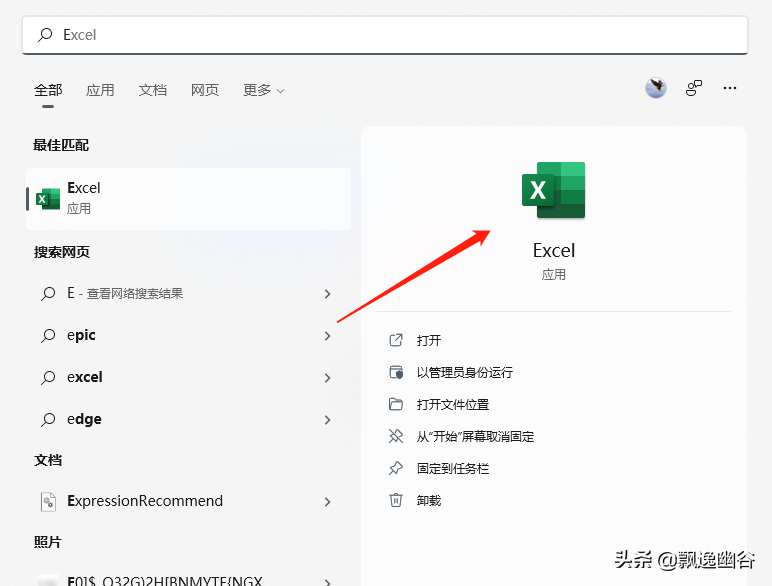772x586 pixels.
Task: Click magnifier icon beside 'E - 查看网络搜索结果'
Action: pos(48,294)
